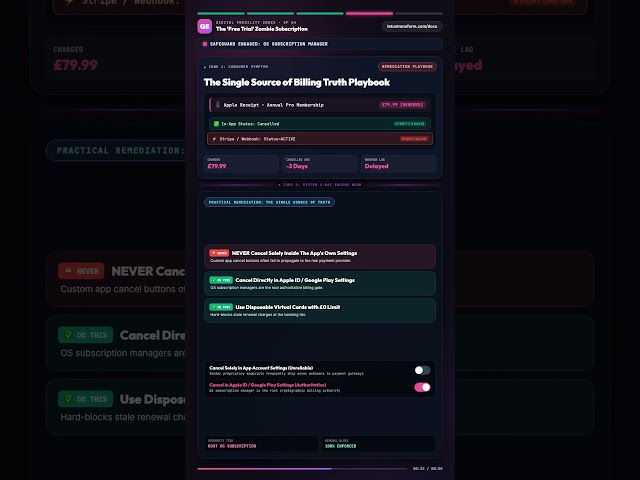Click the Practical Remediation pill label in front card

(269, 202)
